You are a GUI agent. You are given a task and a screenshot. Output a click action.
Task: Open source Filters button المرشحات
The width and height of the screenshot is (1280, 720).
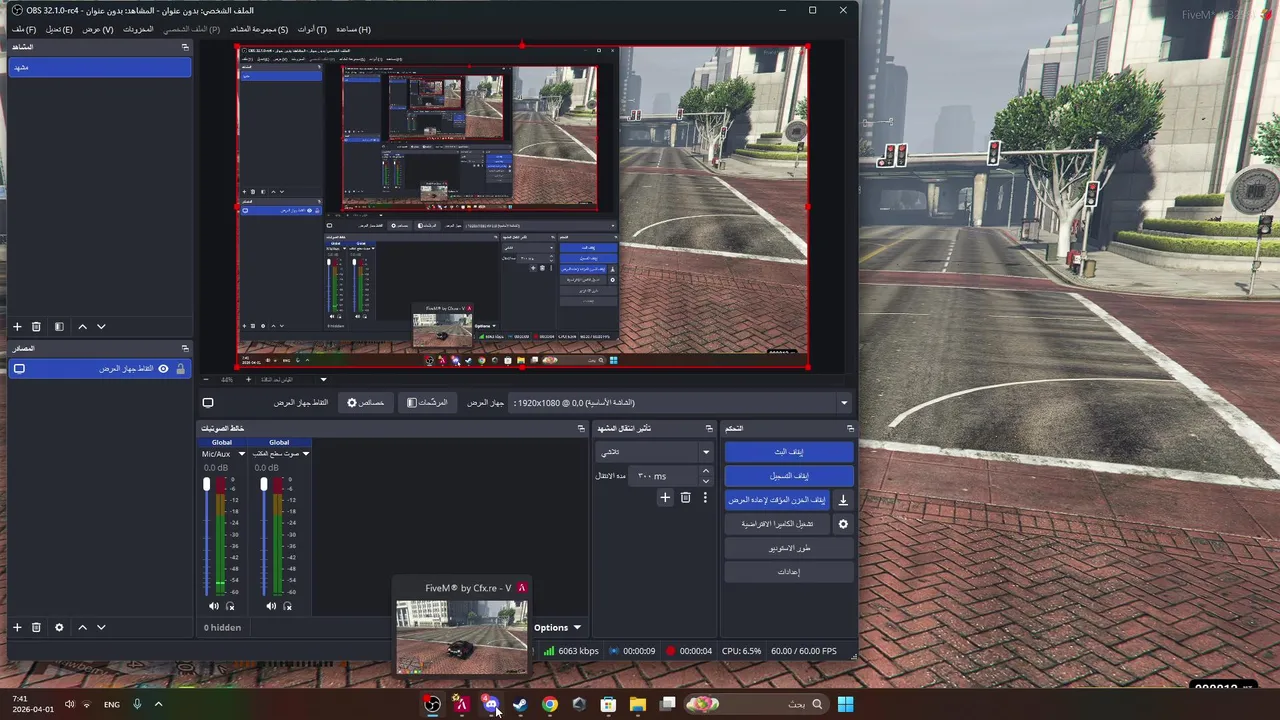point(427,402)
